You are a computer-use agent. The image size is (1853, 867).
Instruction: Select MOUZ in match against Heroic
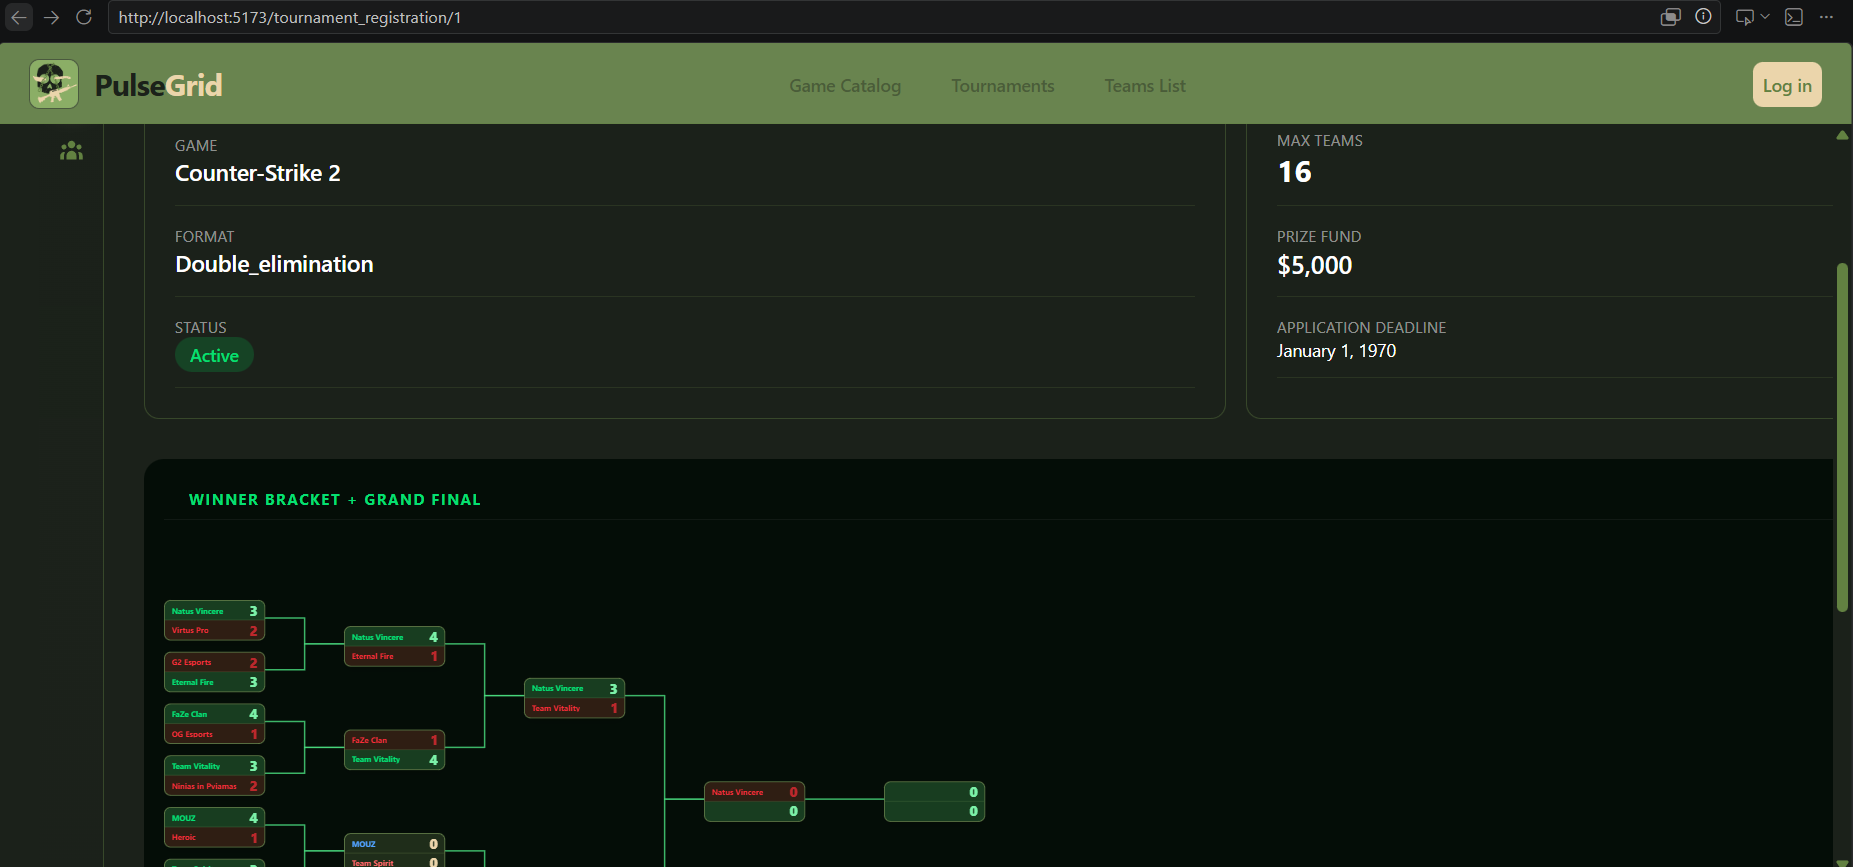(x=214, y=818)
